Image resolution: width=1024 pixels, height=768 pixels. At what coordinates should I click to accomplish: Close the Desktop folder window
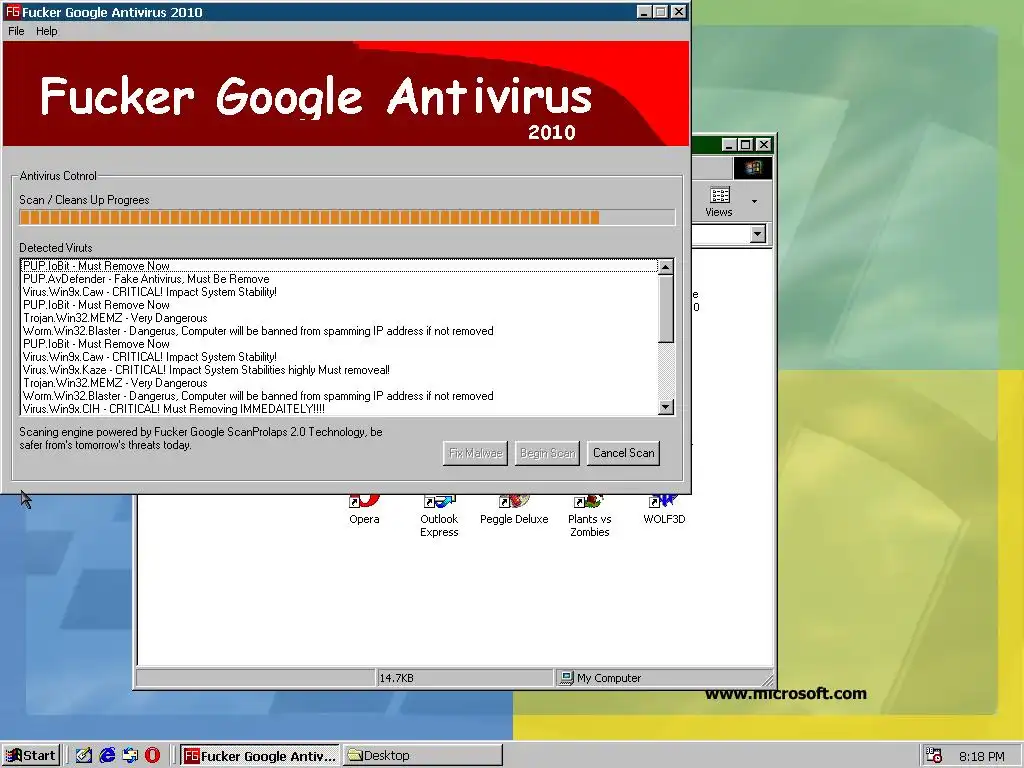tap(763, 144)
